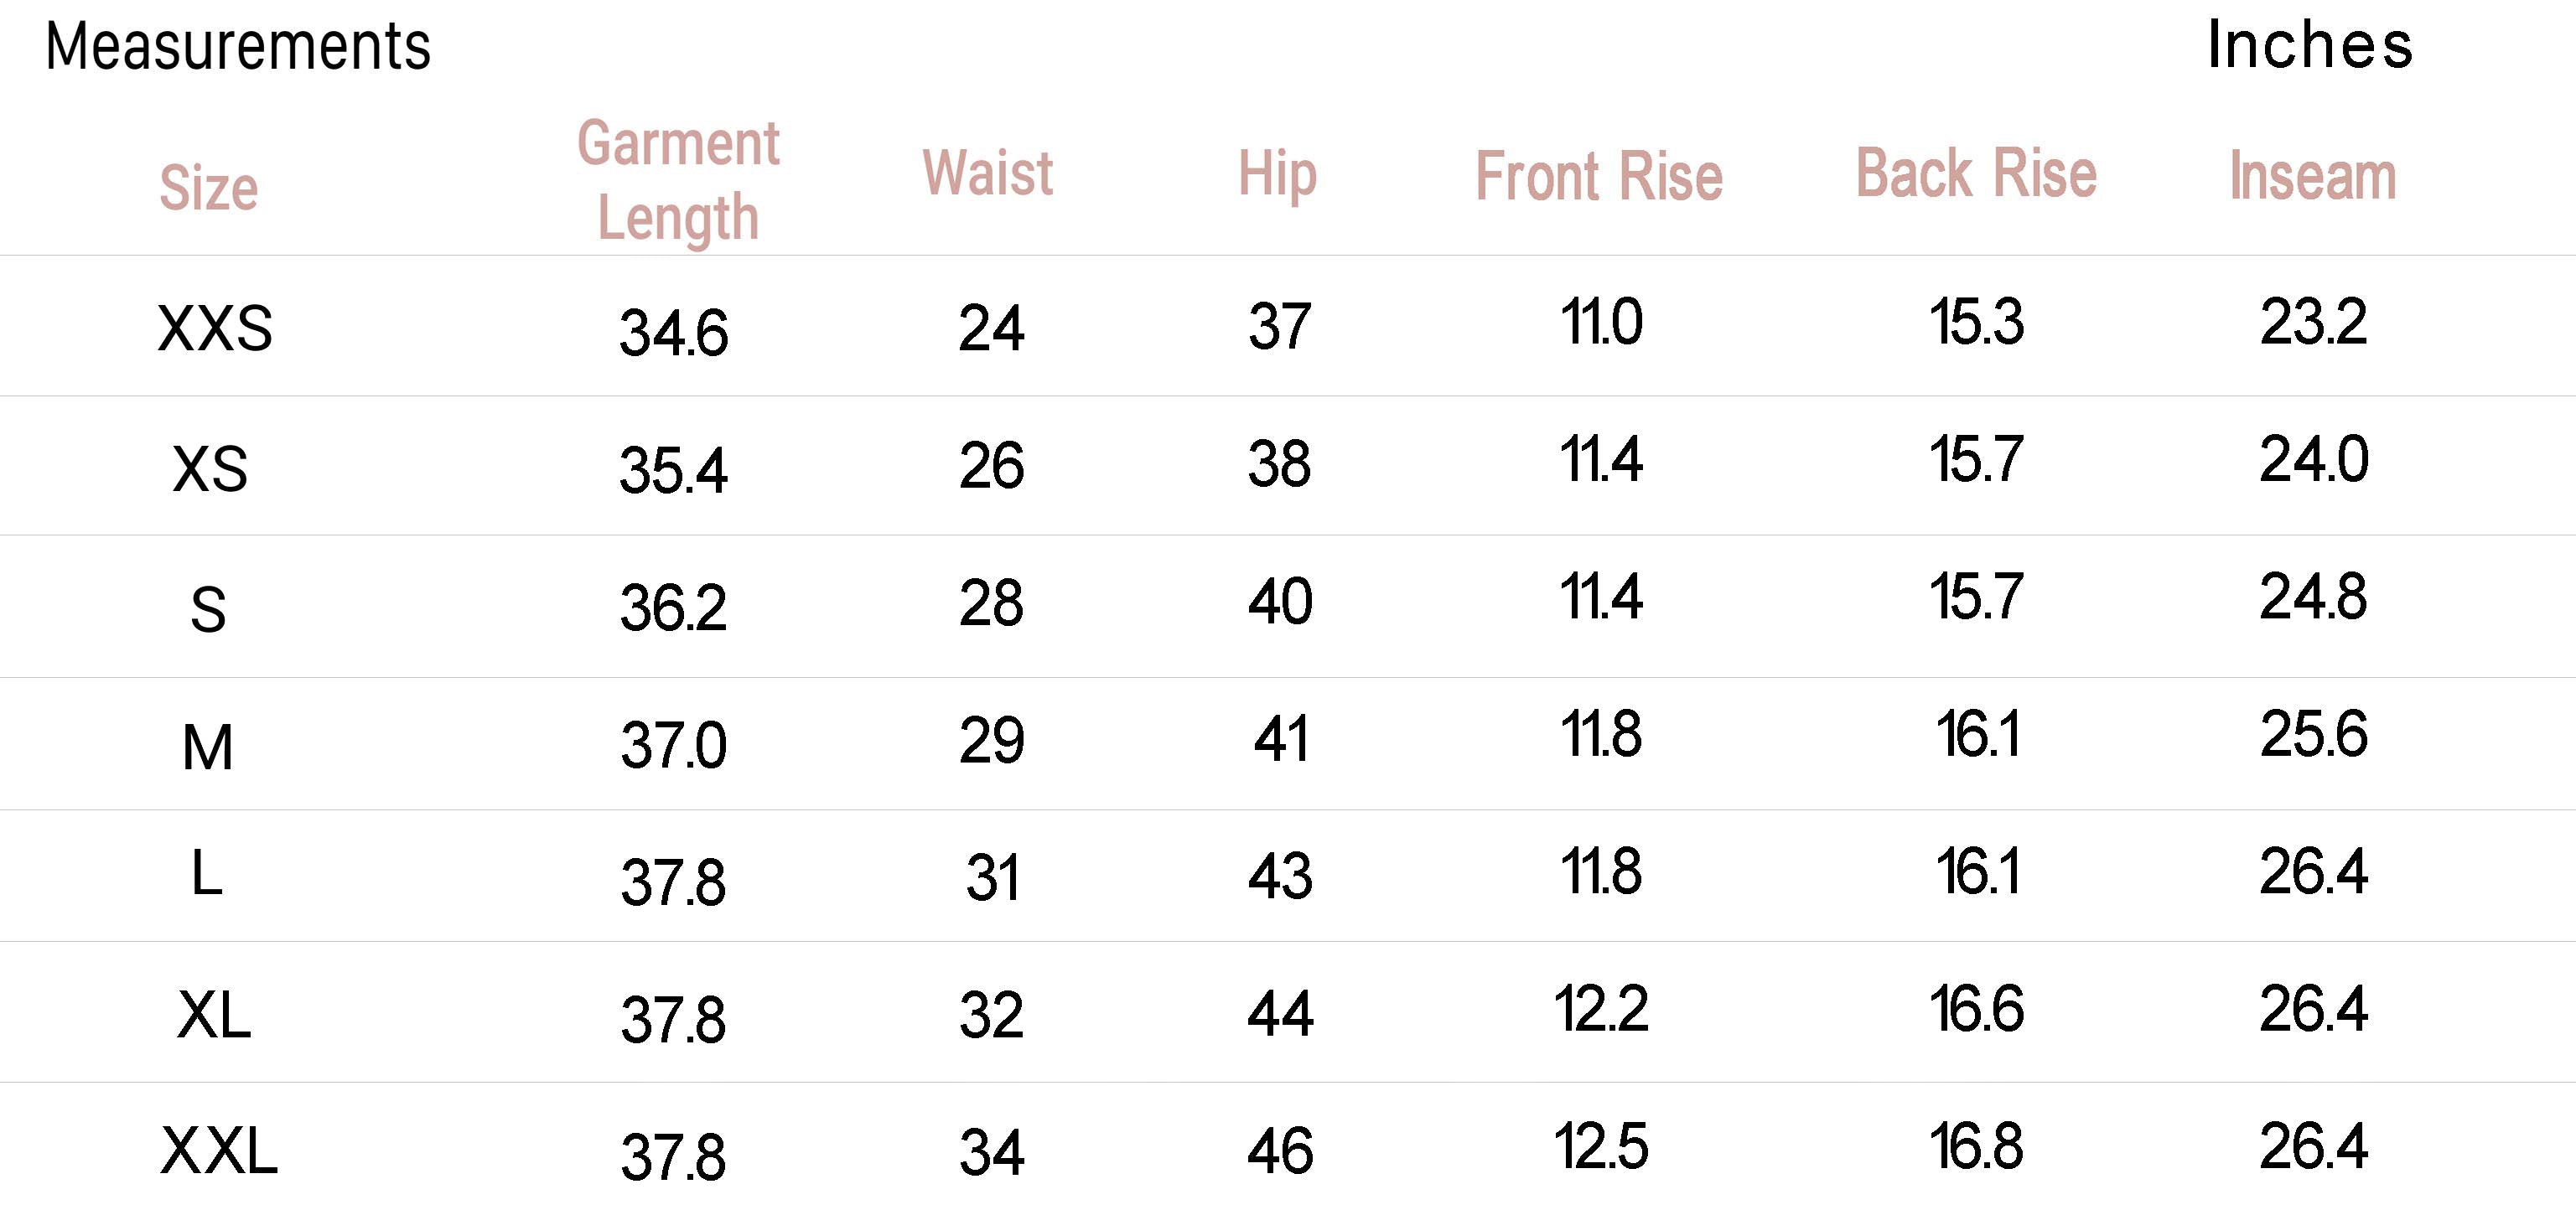Select the XS size row label

click(x=210, y=468)
